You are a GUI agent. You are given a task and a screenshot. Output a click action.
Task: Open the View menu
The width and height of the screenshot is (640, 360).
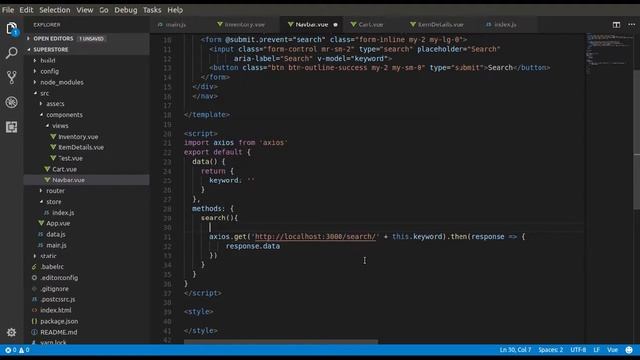tap(84, 10)
